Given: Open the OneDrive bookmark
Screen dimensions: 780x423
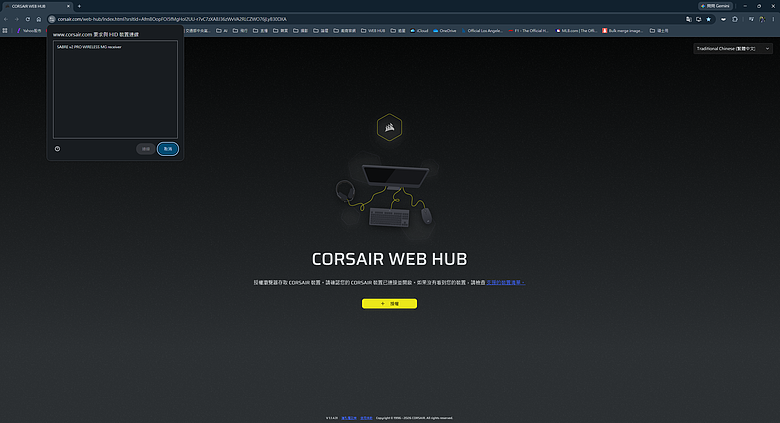Looking at the screenshot, I should click(445, 30).
